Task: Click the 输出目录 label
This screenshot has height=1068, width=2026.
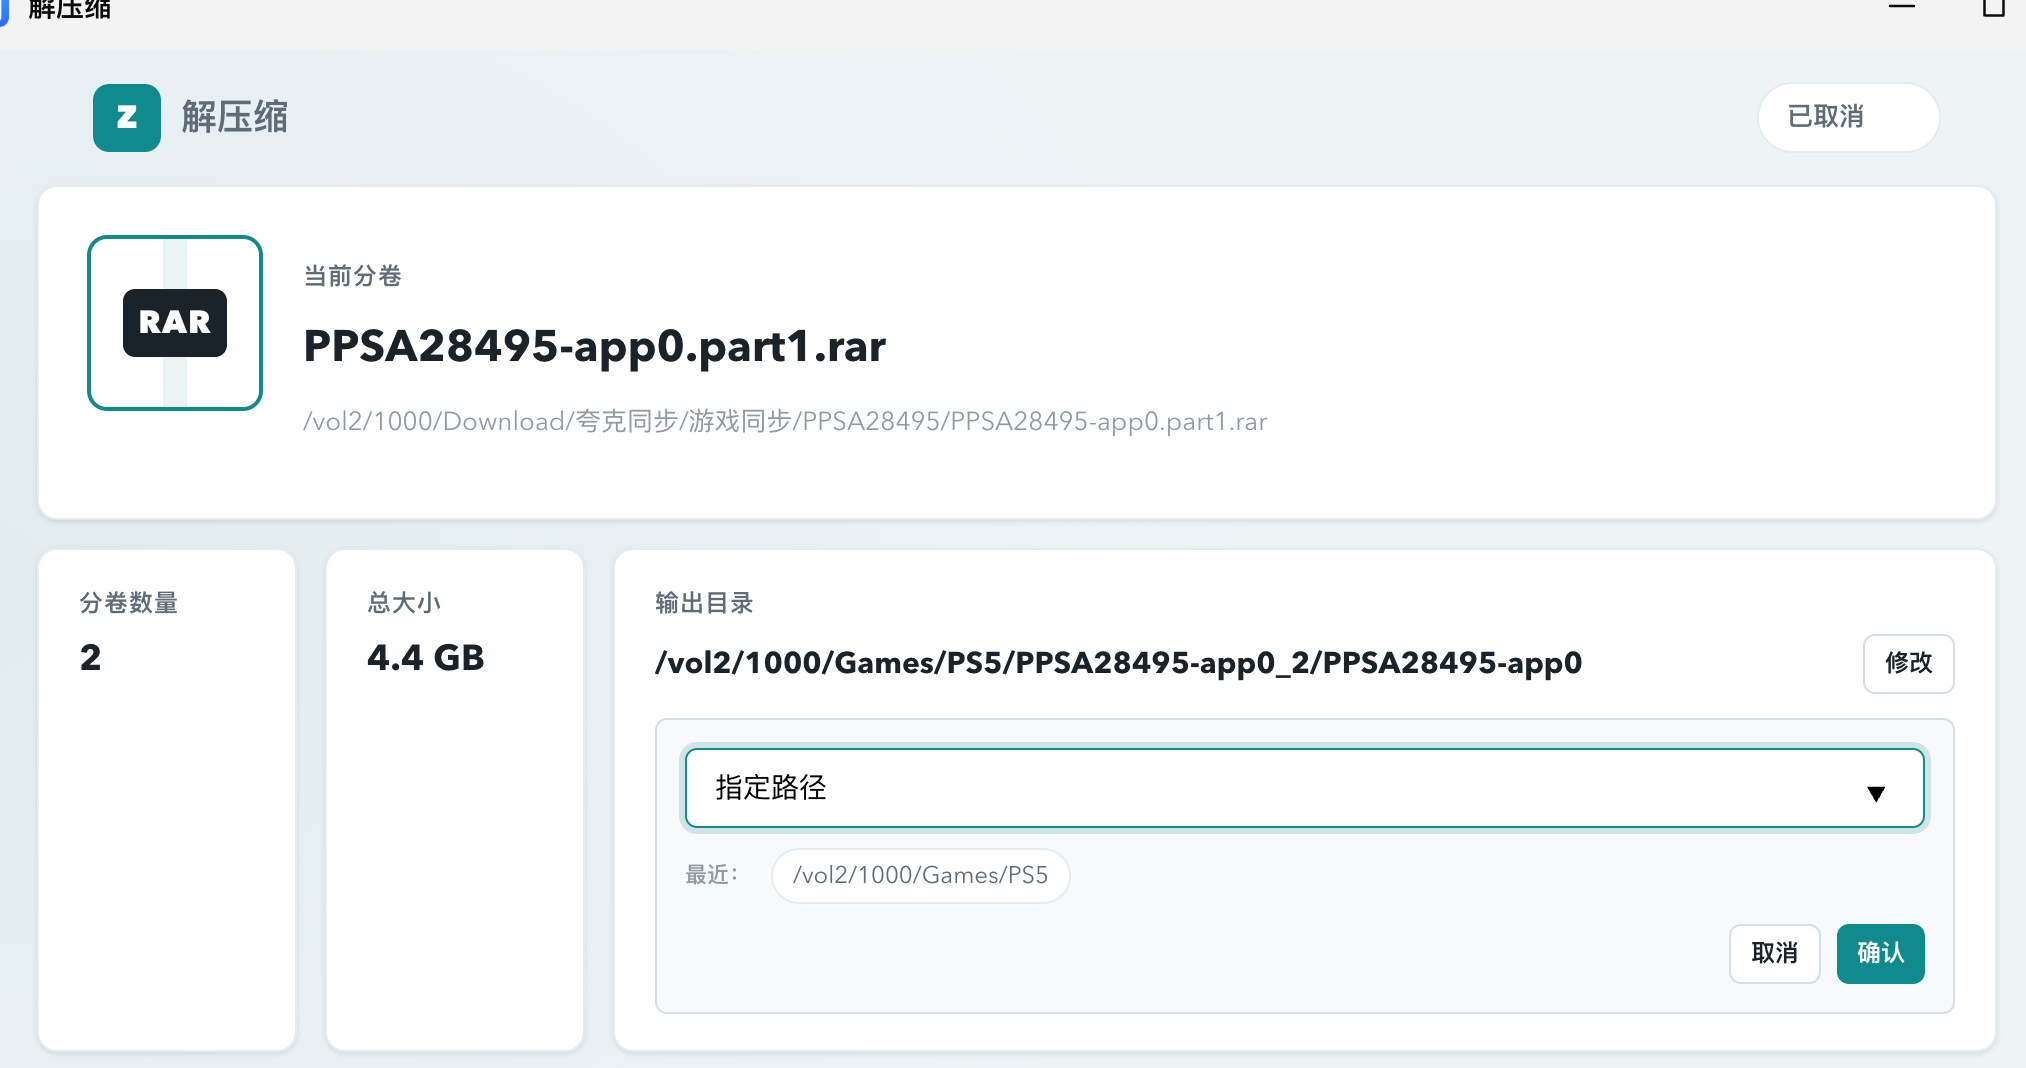Action: [x=704, y=603]
